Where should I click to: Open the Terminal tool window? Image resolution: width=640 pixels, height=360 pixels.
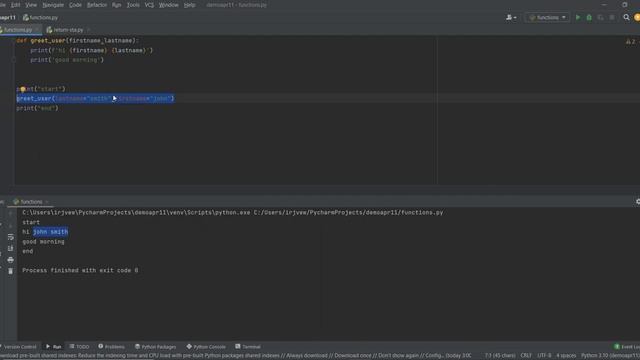tap(248, 347)
